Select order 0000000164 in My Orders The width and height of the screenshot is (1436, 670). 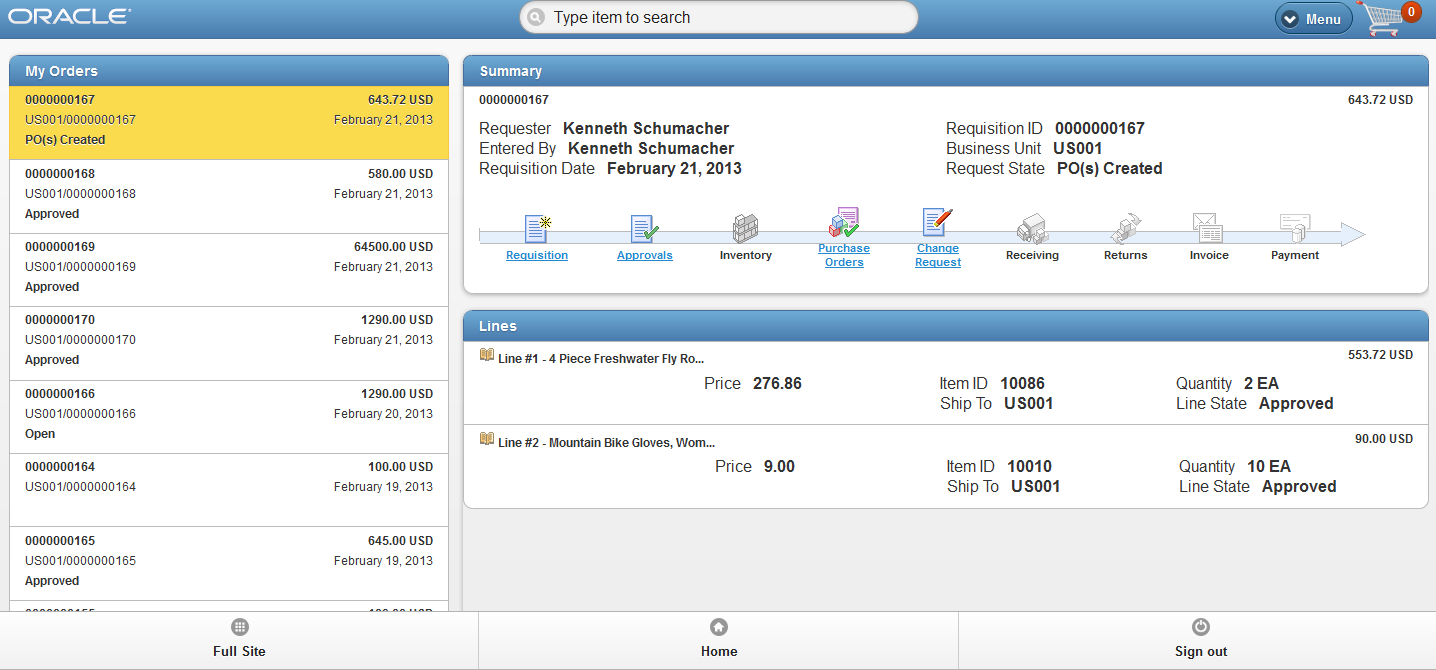pyautogui.click(x=229, y=490)
